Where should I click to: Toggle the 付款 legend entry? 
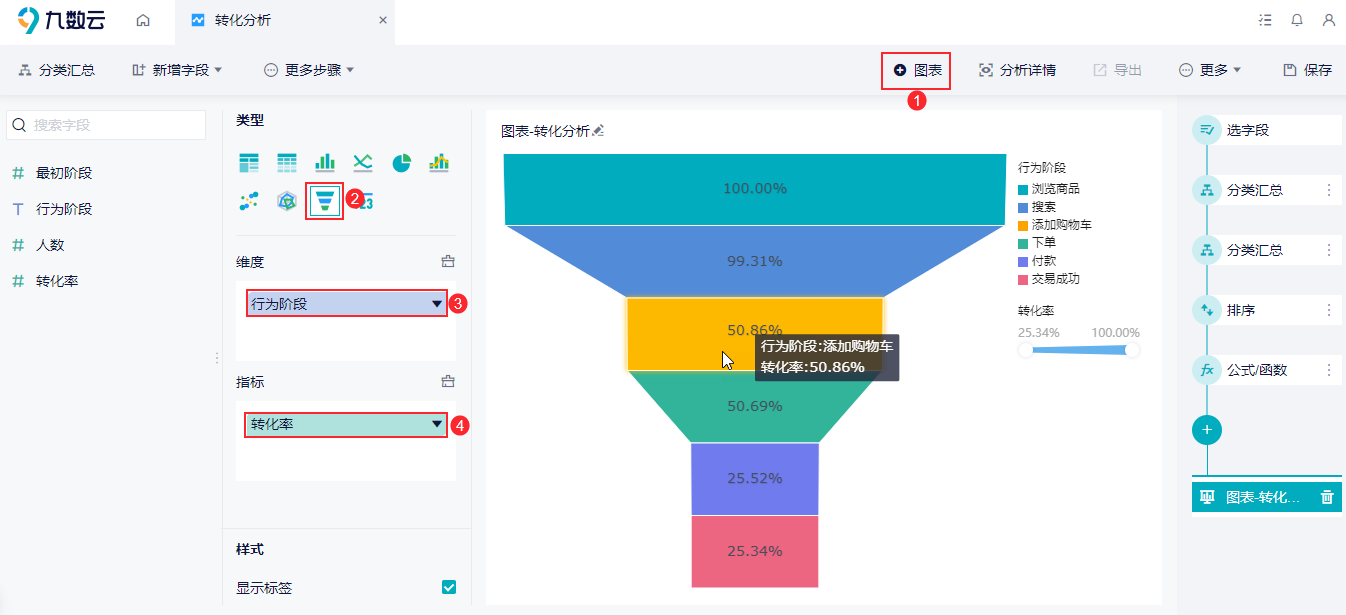point(1043,261)
